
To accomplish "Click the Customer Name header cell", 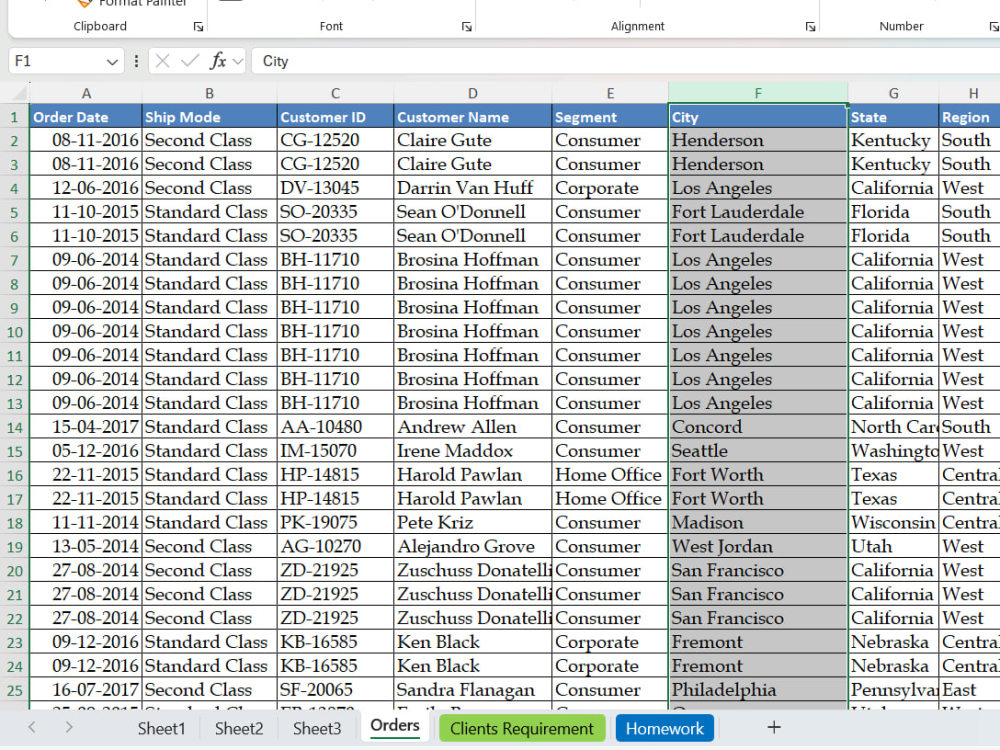I will 473,117.
